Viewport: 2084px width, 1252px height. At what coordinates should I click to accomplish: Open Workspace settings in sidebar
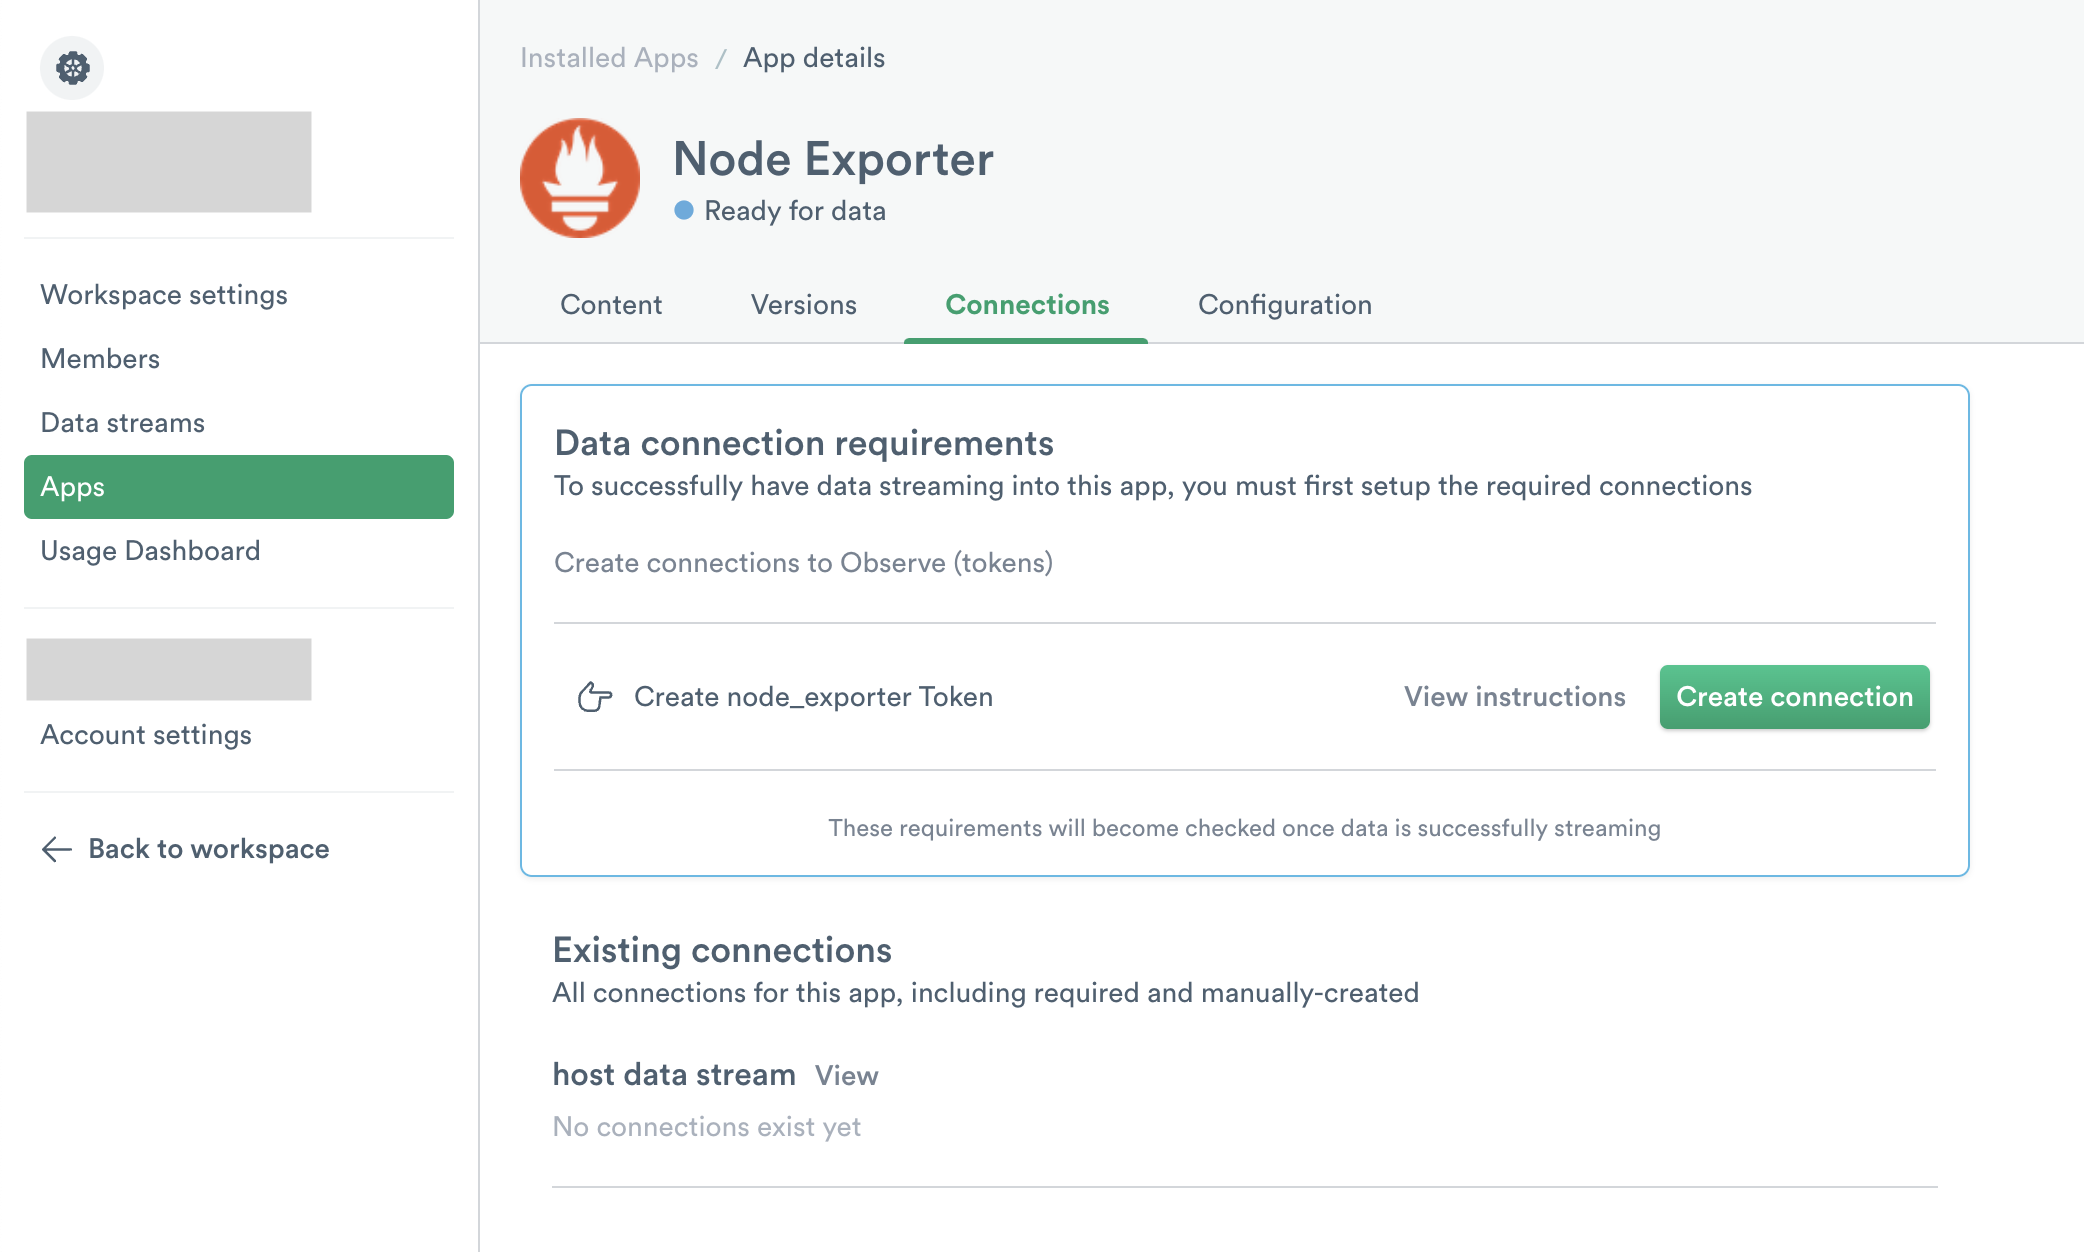point(164,295)
